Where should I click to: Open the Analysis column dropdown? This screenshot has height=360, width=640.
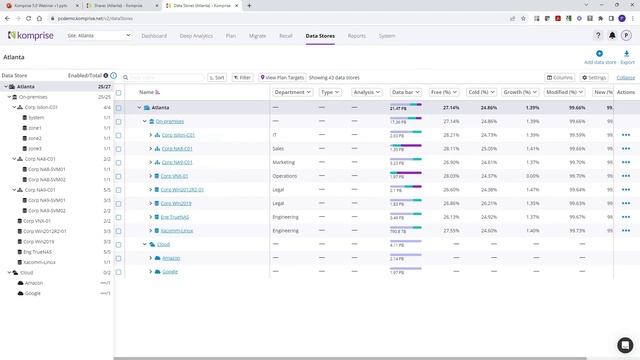(x=367, y=92)
